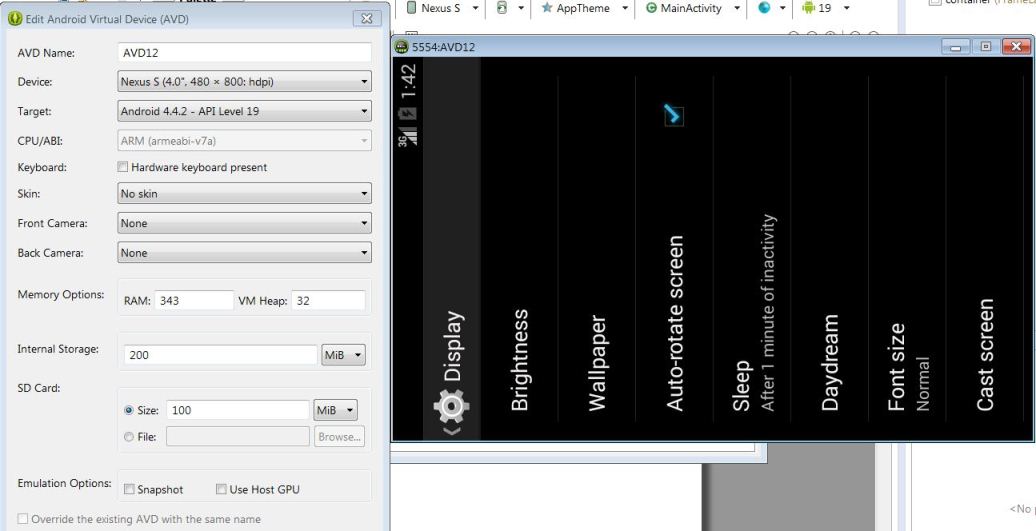This screenshot has height=531, width=1036.
Task: Open the Brightness setting in emulator
Action: (519, 258)
